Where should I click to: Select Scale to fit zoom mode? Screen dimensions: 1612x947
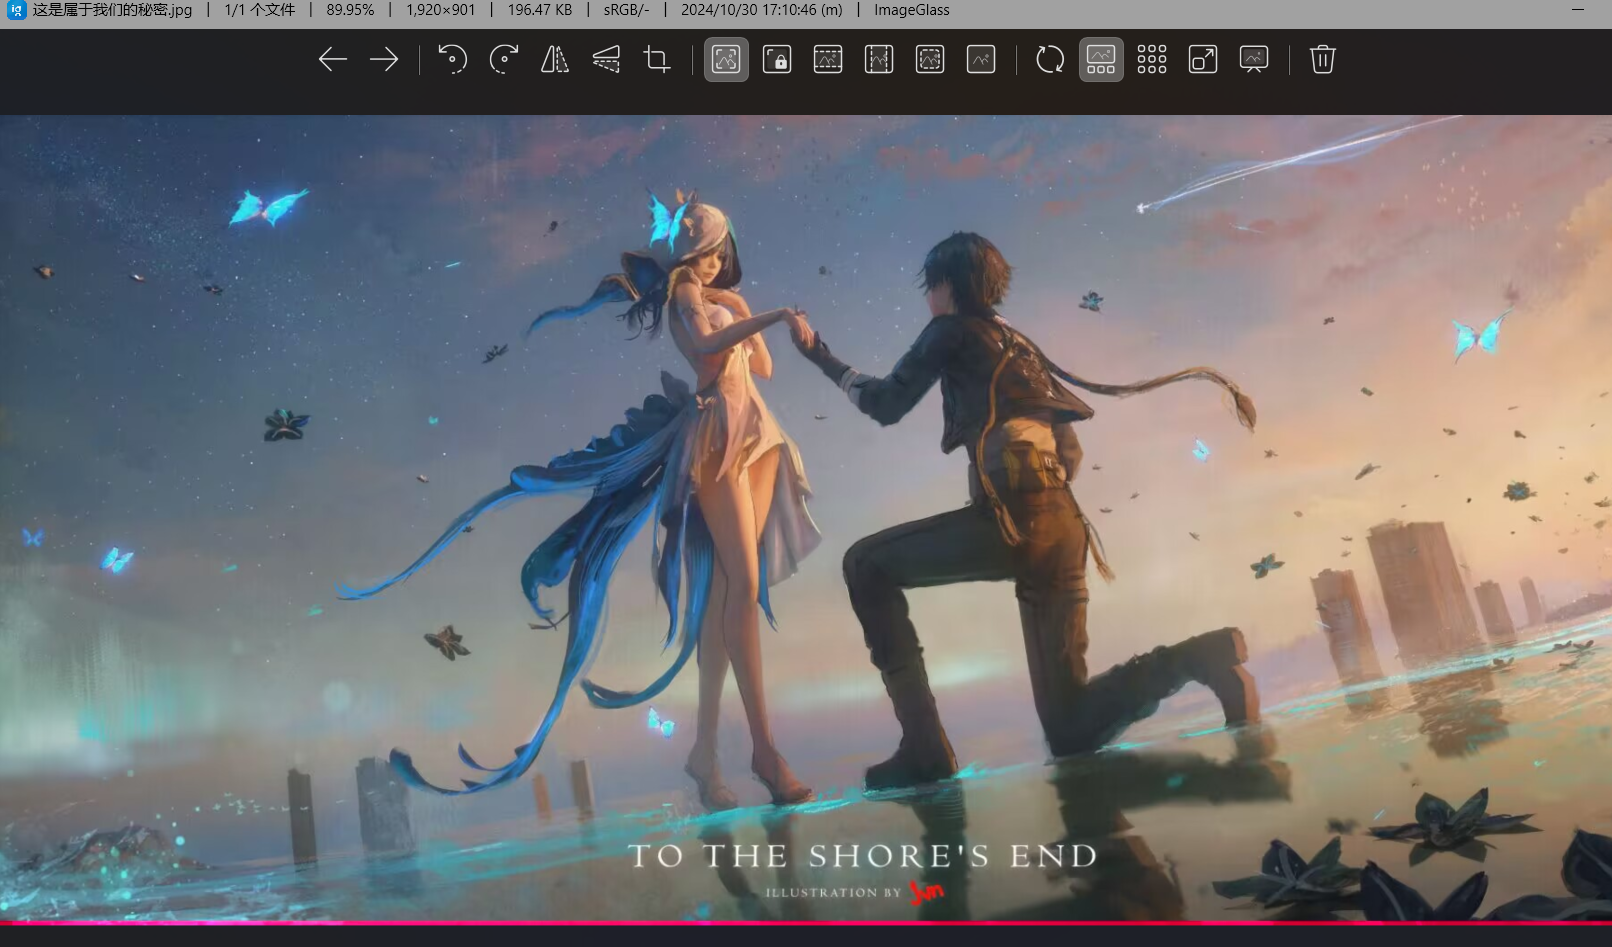930,60
